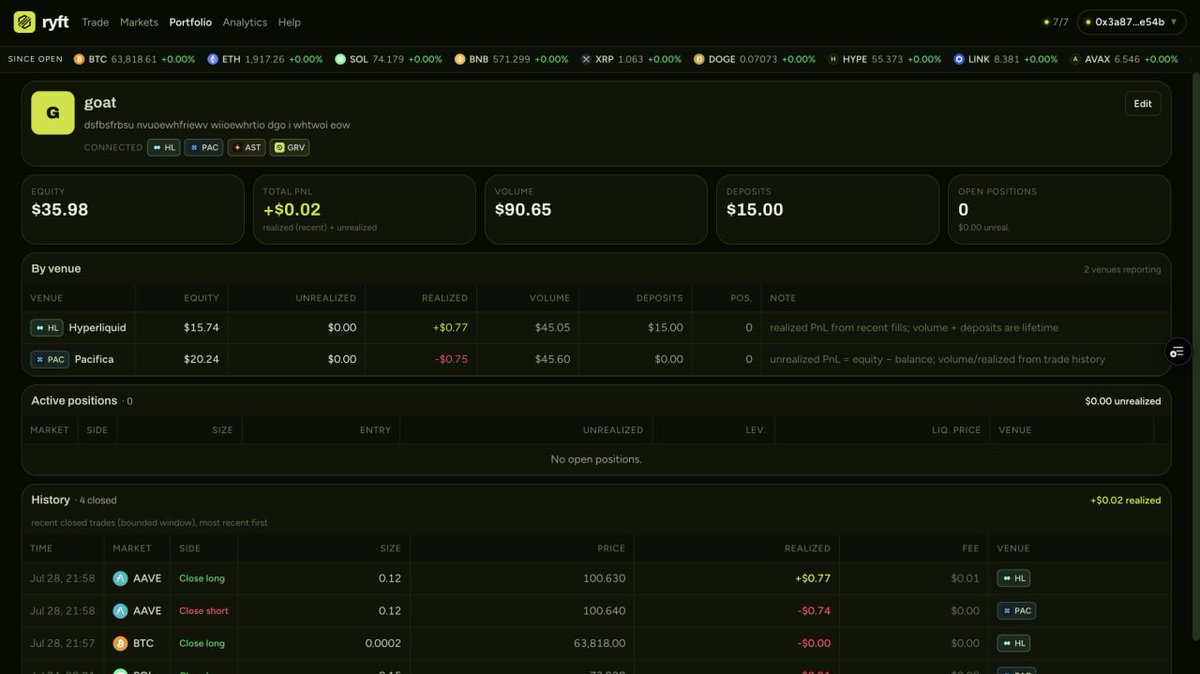Open the side panel list icon on the right edge
The width and height of the screenshot is (1200, 674).
1177,351
